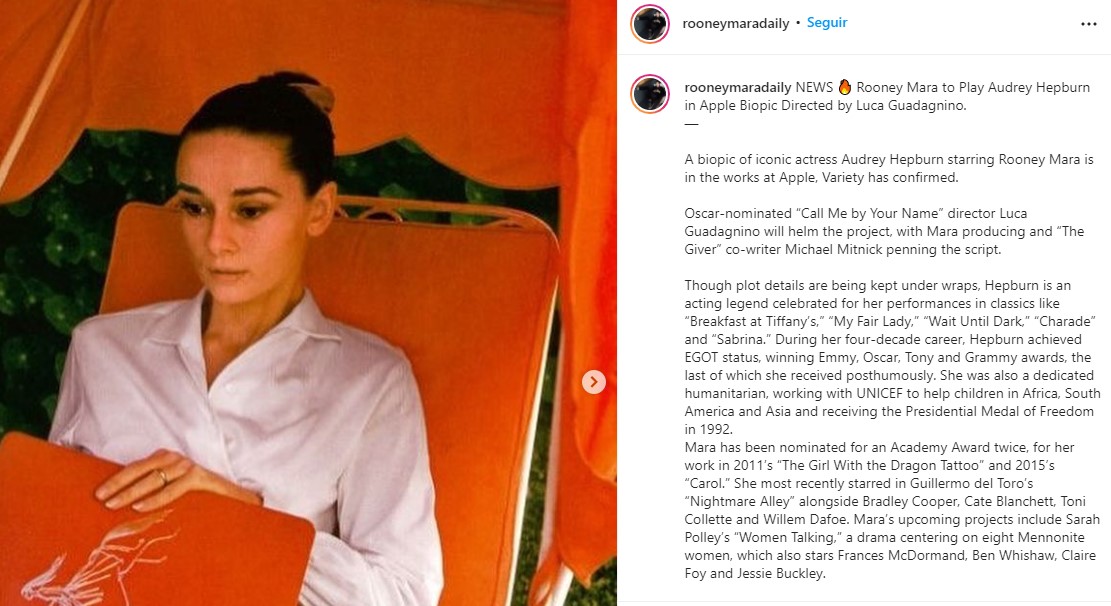Open the profile avatar in post header
Screen dimensions: 1111x606
point(650,23)
